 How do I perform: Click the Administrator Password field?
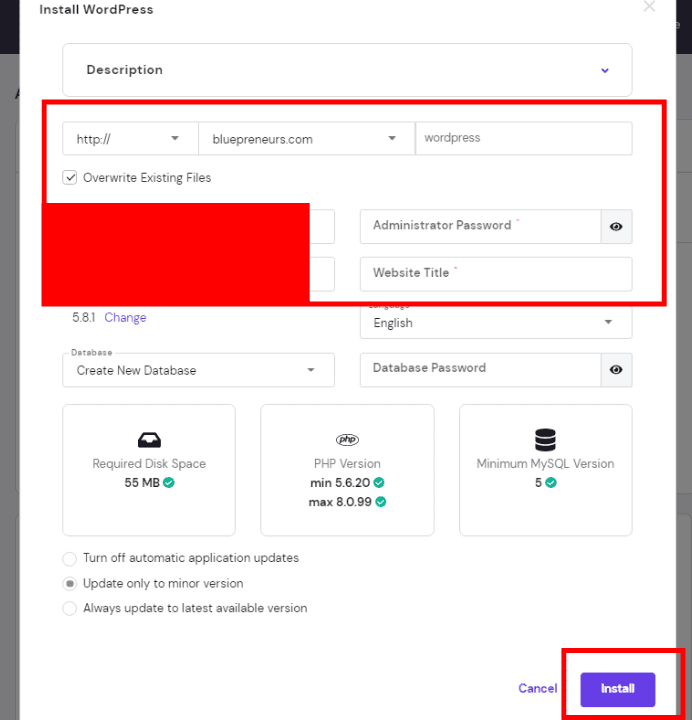tap(481, 226)
